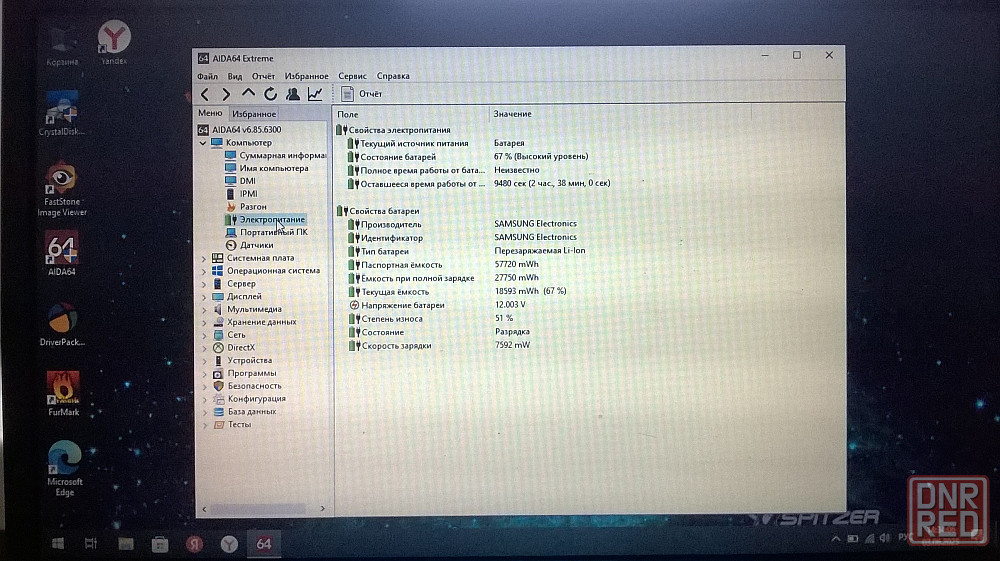This screenshot has width=1000, height=561.
Task: Select the Степень износа row
Action: [x=430, y=318]
